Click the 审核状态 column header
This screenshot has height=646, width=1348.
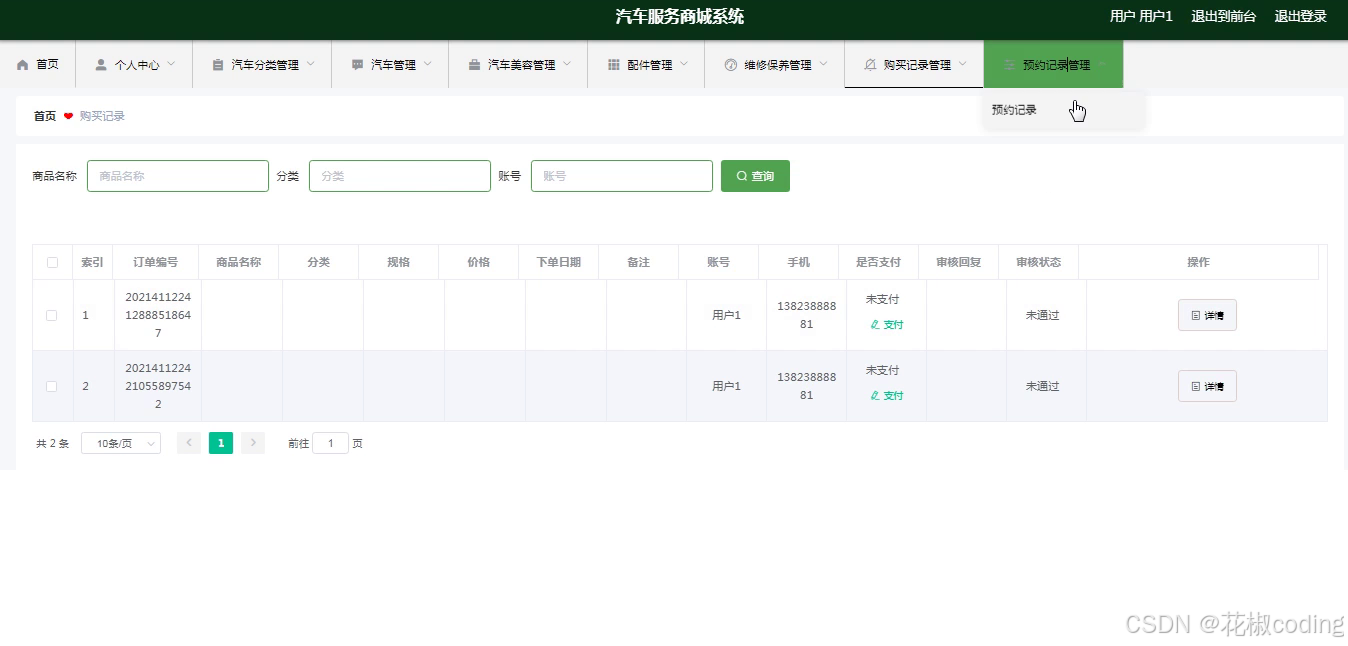(1038, 262)
